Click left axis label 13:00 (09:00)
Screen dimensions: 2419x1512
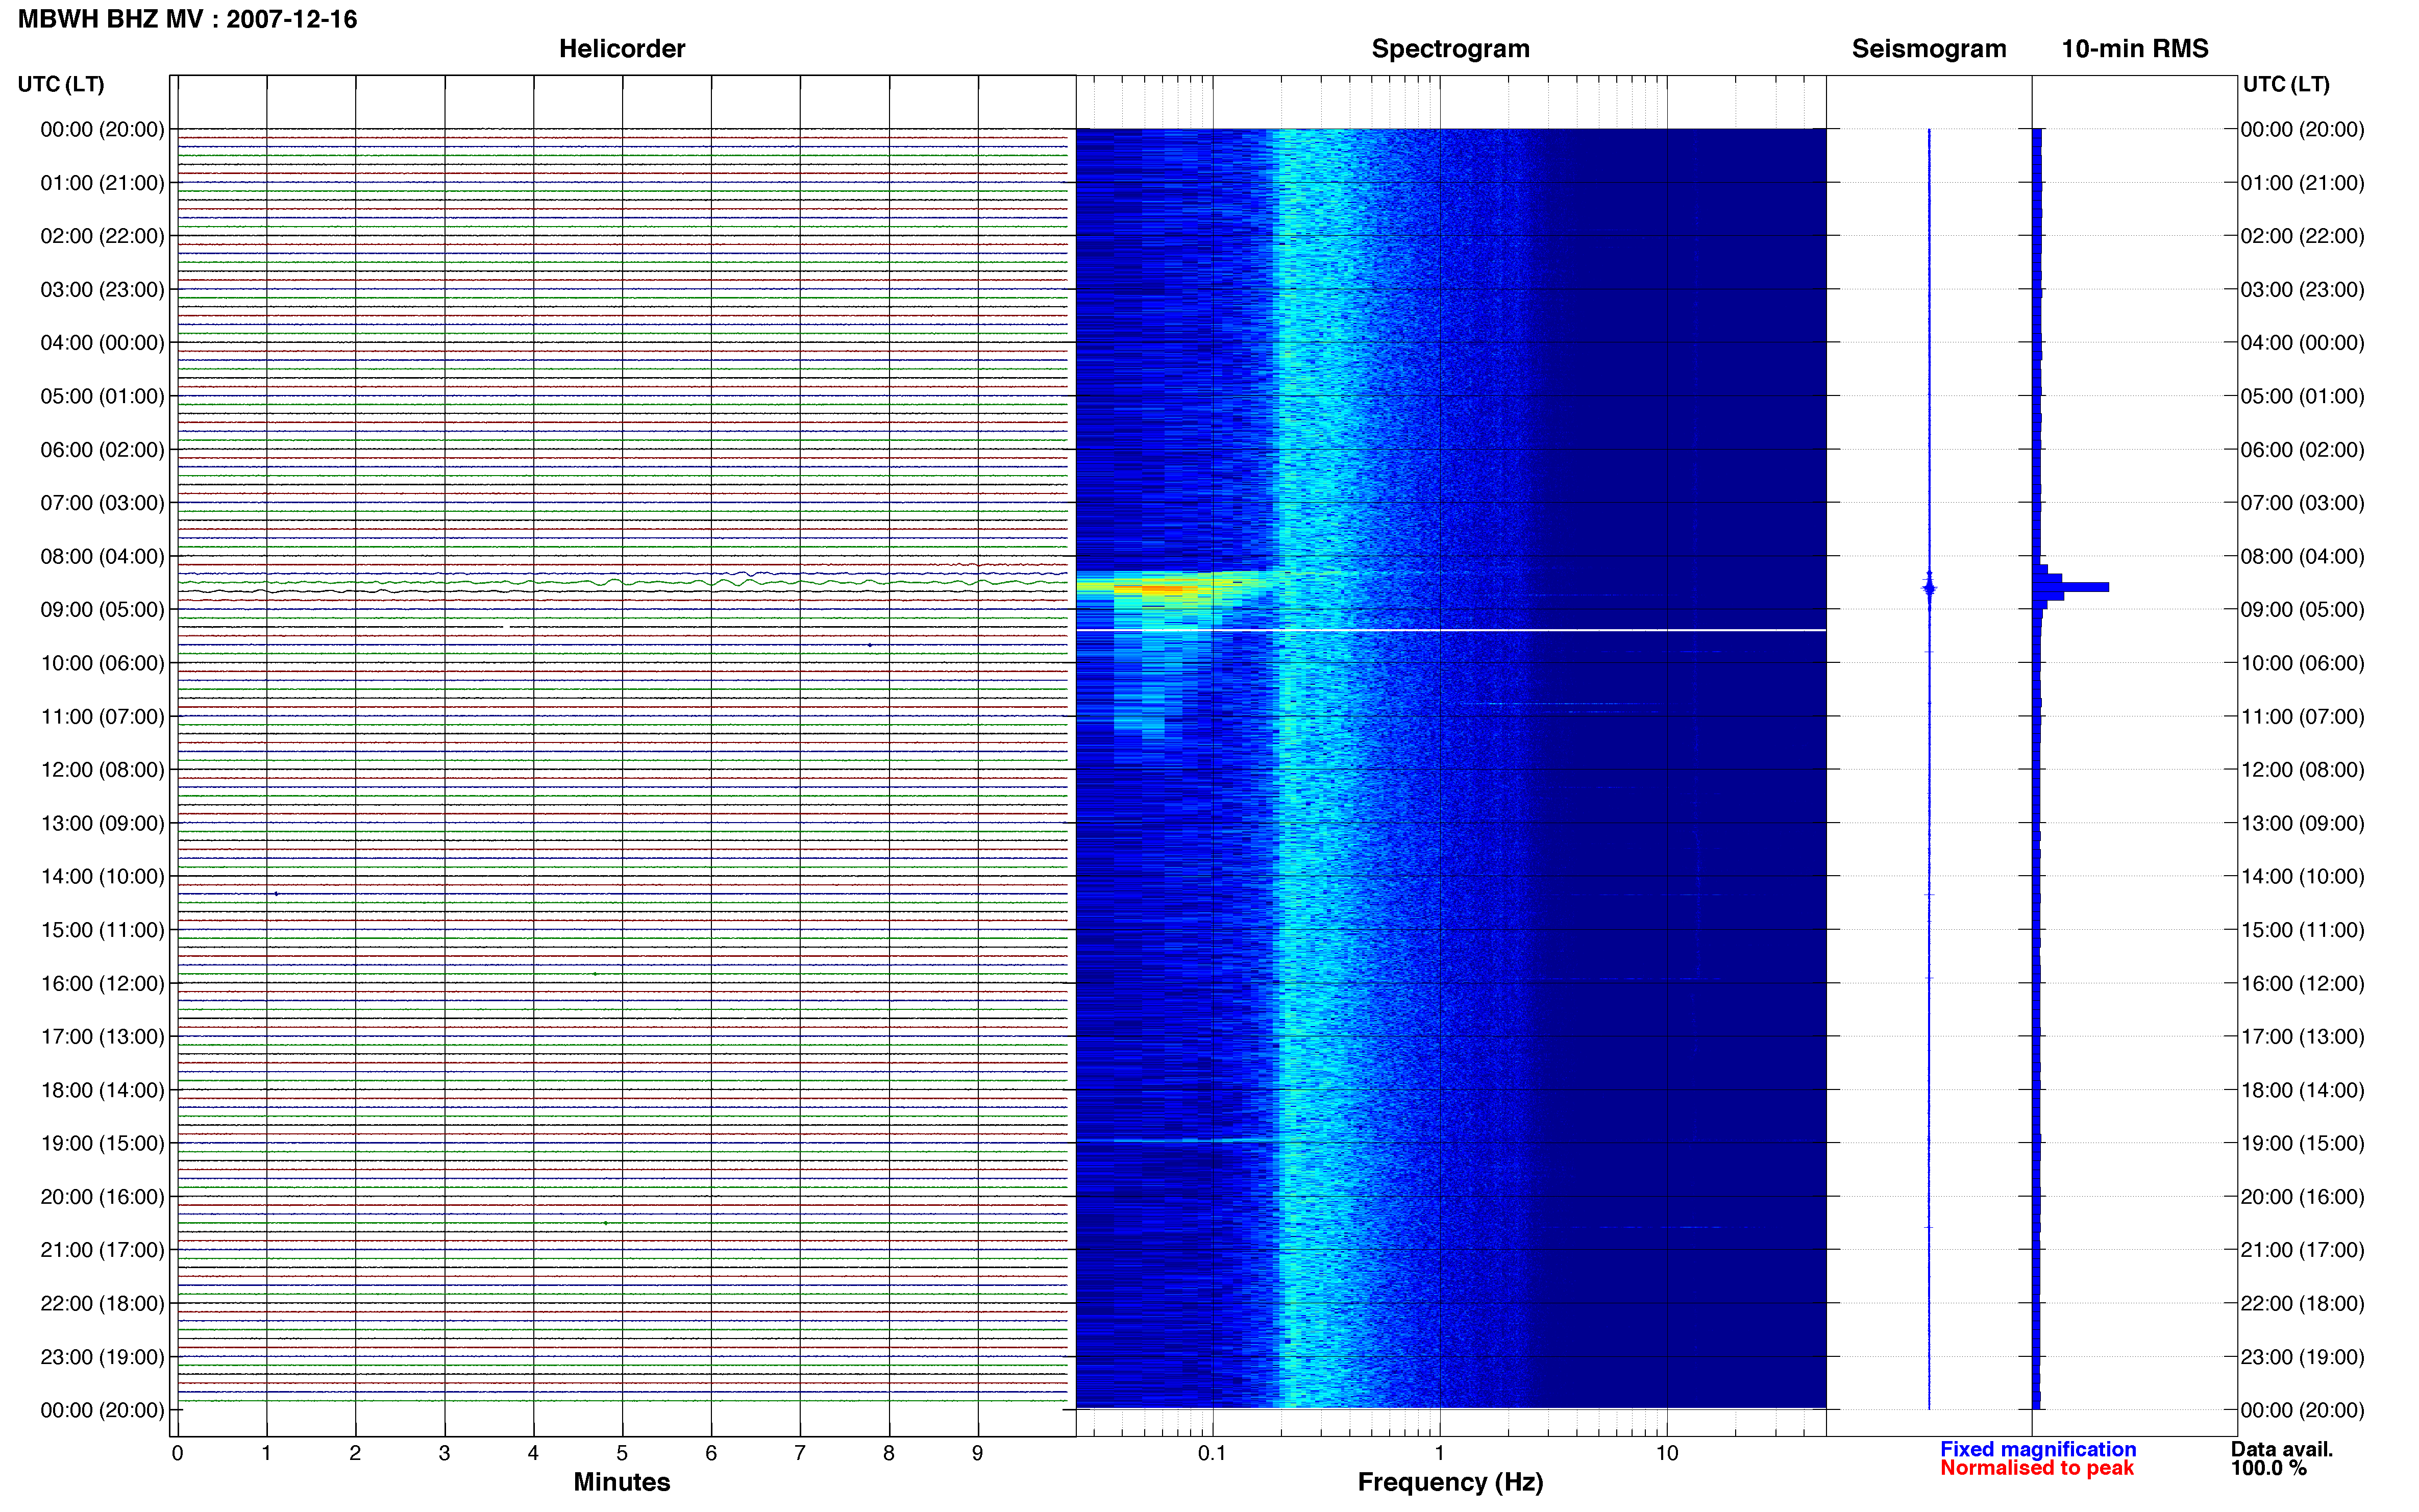click(102, 823)
